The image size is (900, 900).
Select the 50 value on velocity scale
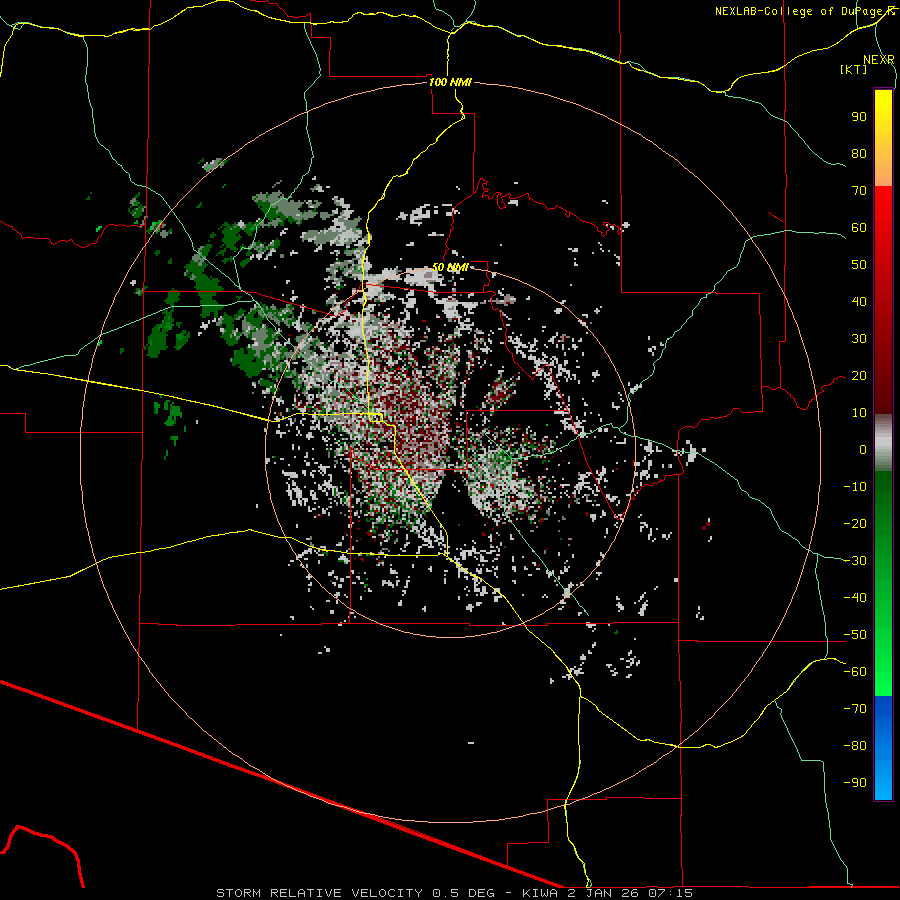[859, 265]
